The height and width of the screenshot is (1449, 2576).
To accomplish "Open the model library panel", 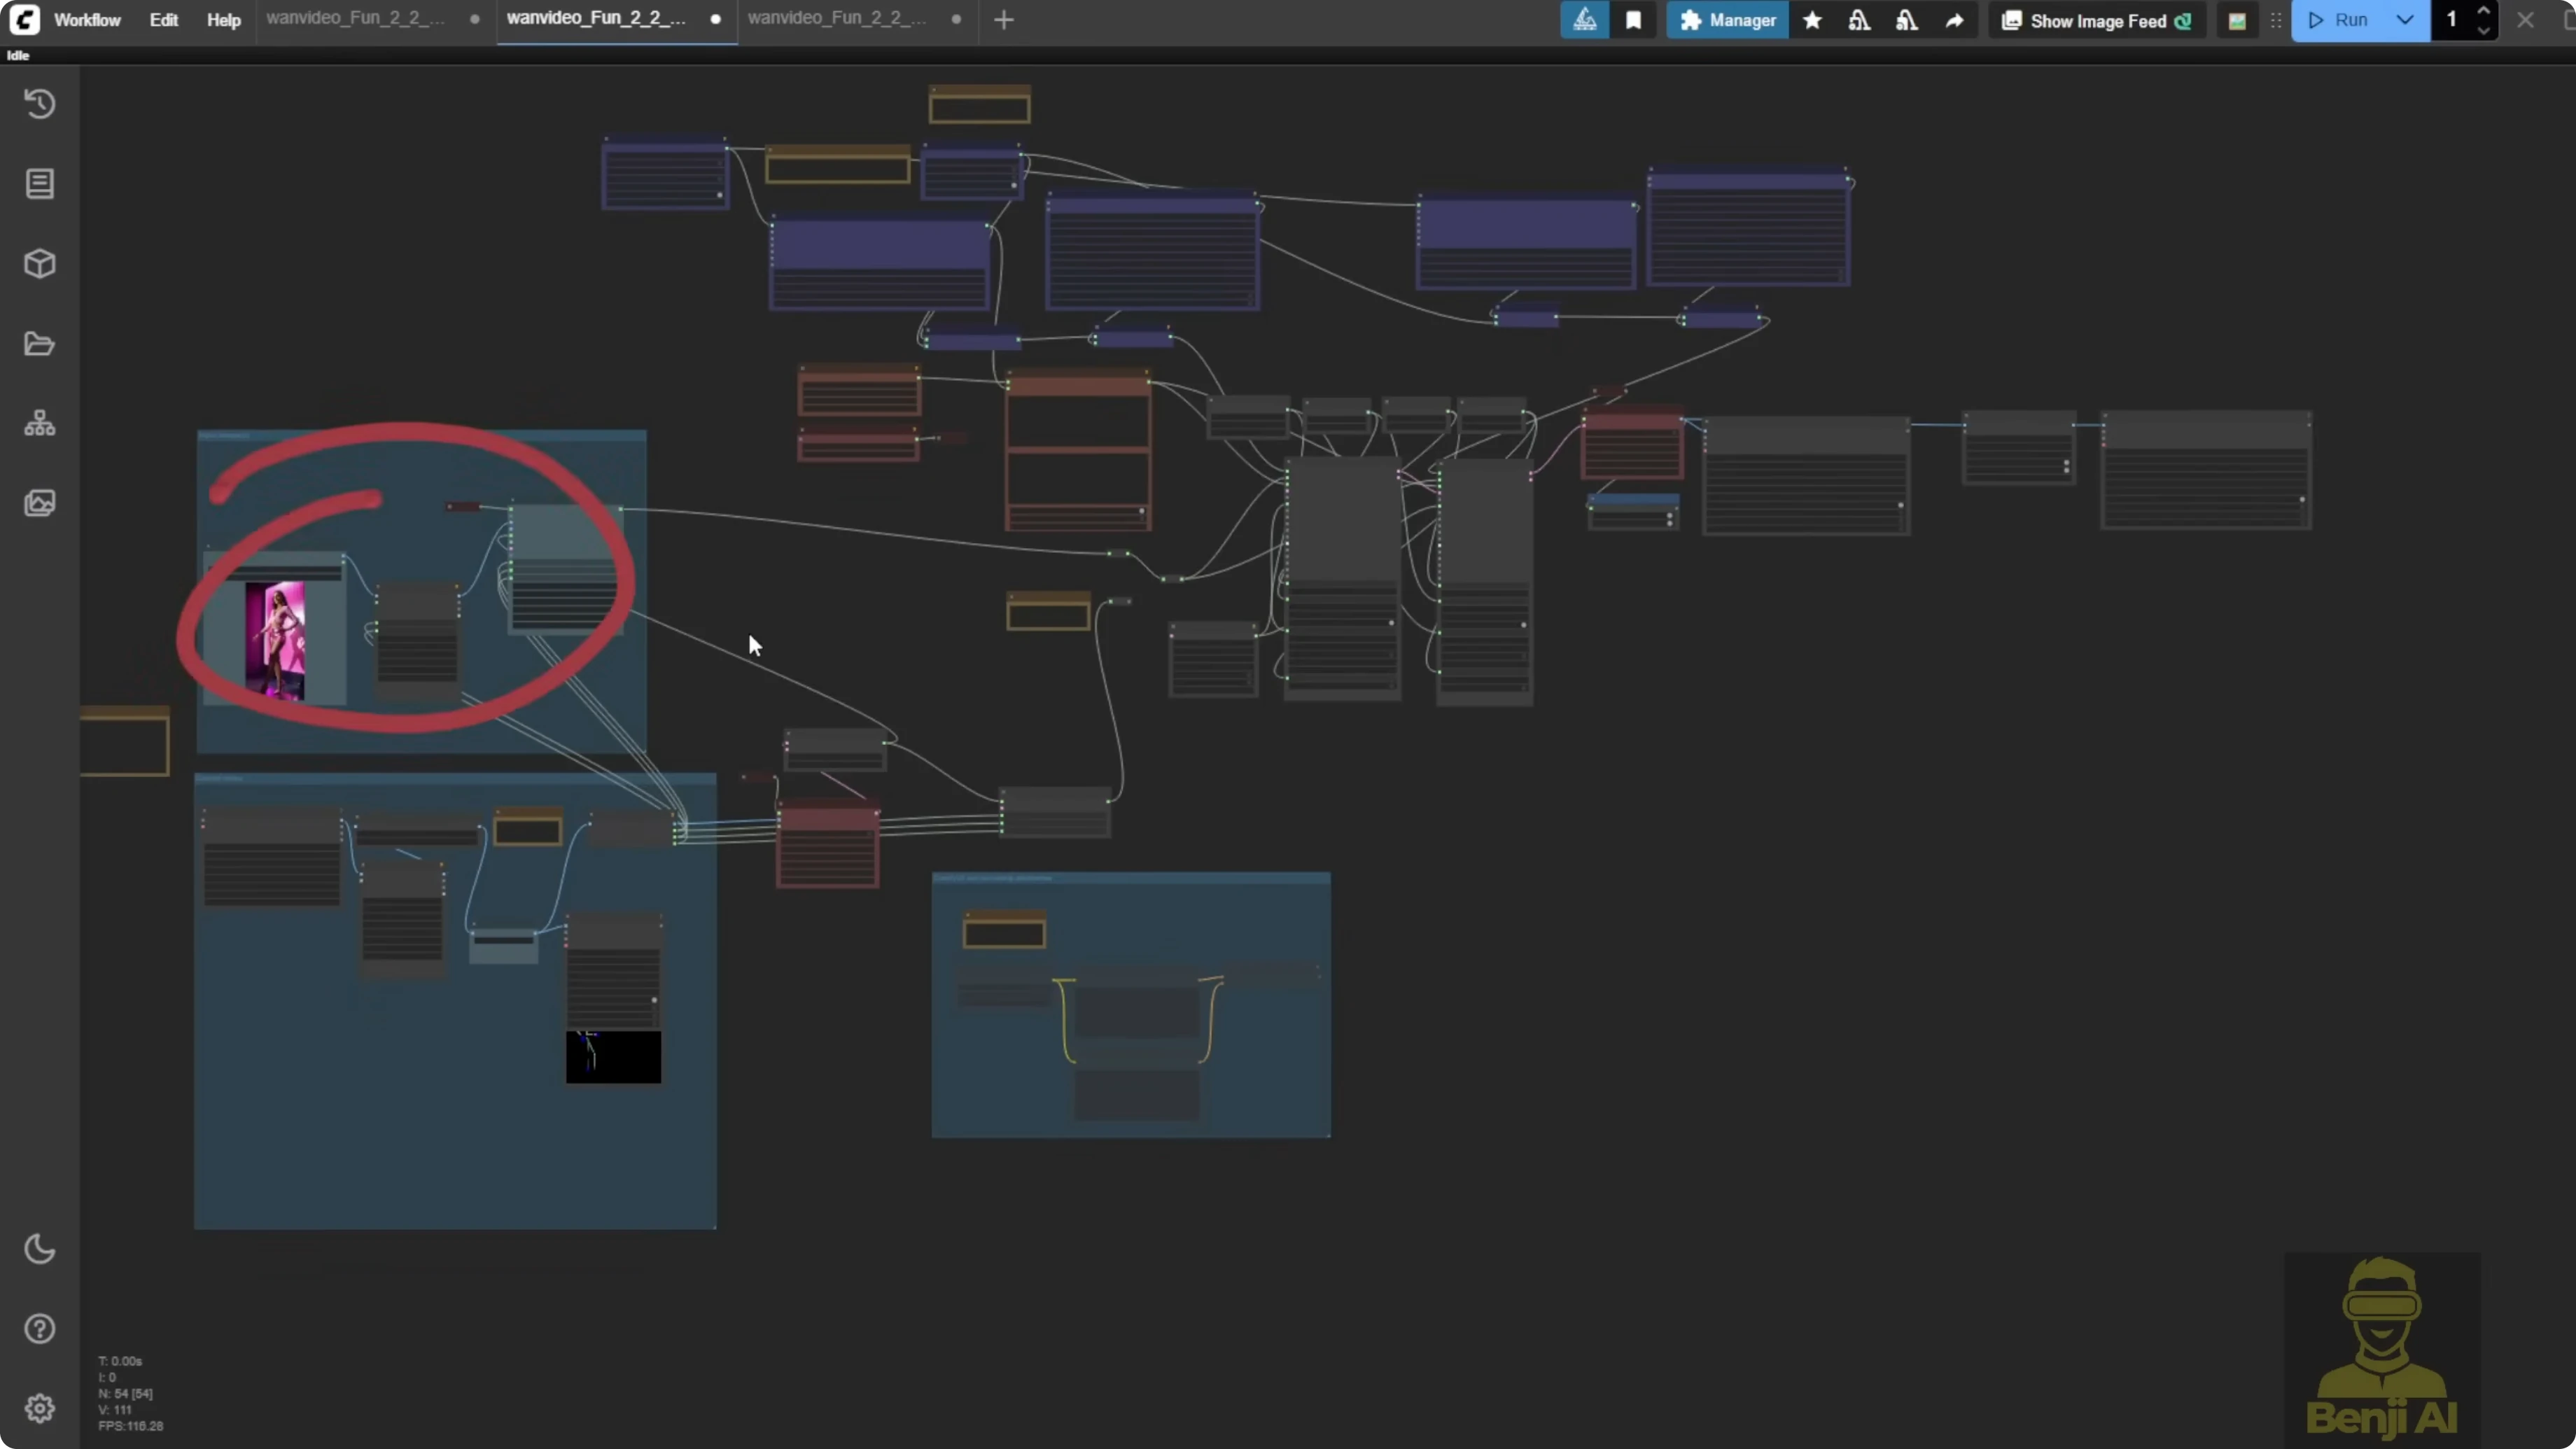I will [40, 264].
